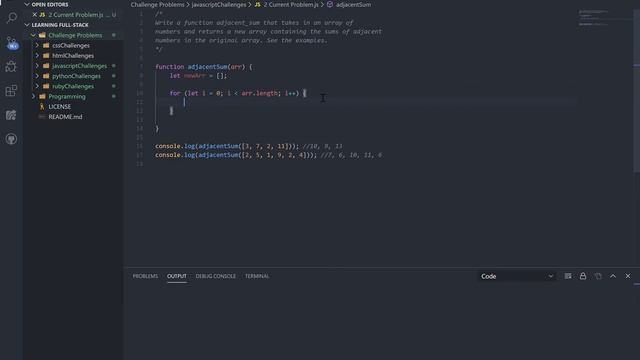Screen dimensions: 640x360
Task: Click the htmlChallenges folder icon
Action: (x=46, y=56)
